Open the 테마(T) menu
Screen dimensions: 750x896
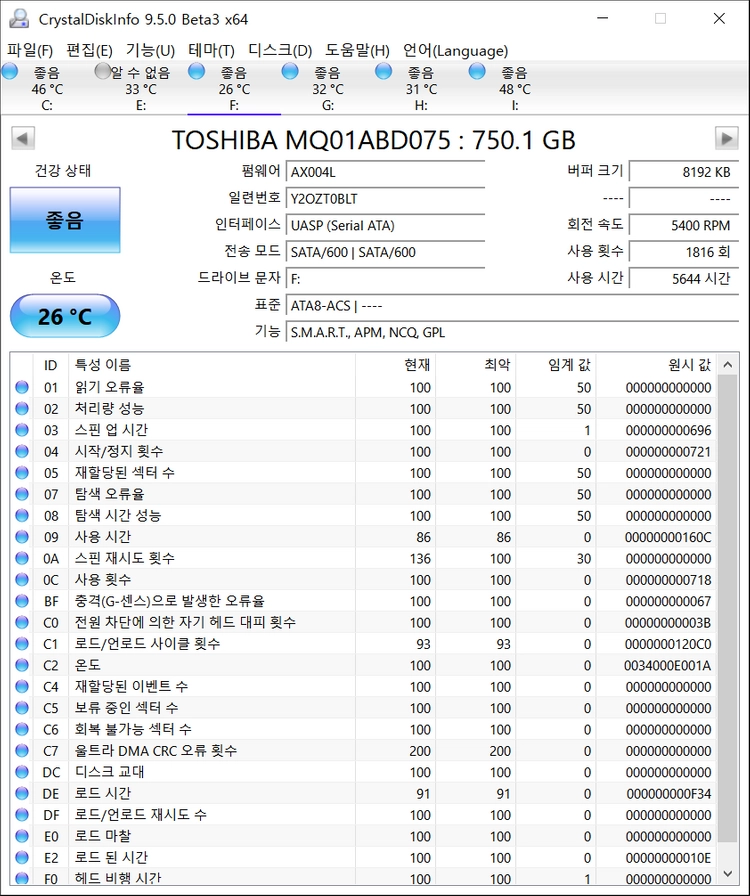coord(212,51)
